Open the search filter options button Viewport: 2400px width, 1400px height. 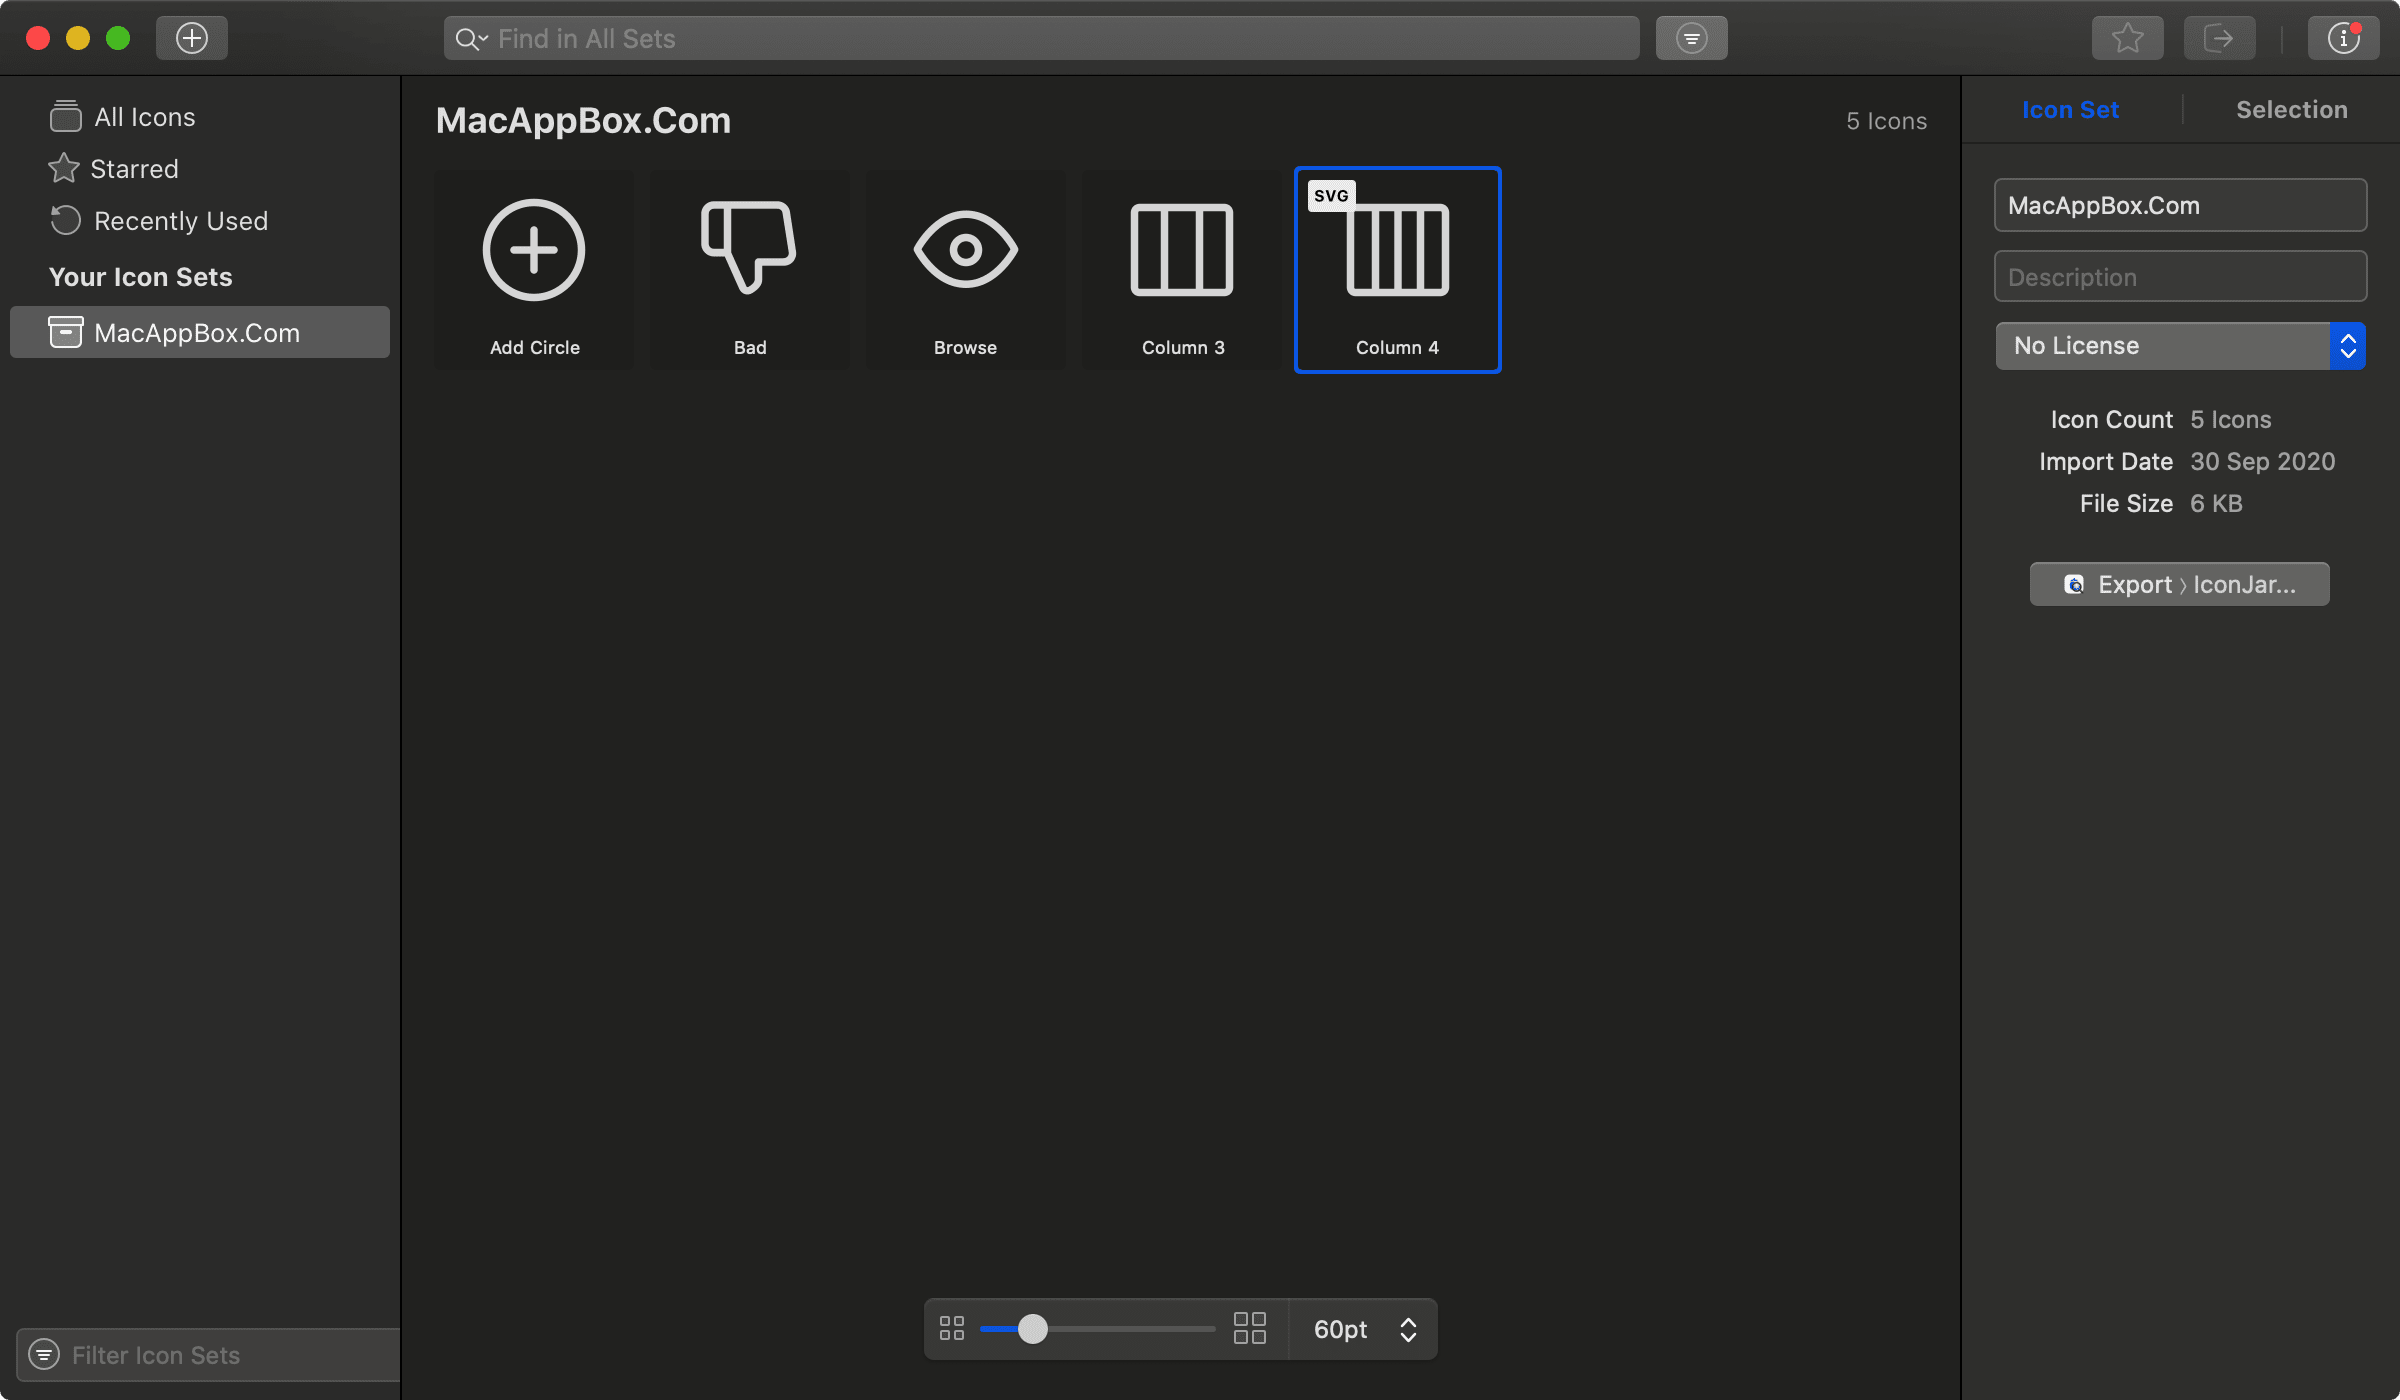1691,38
